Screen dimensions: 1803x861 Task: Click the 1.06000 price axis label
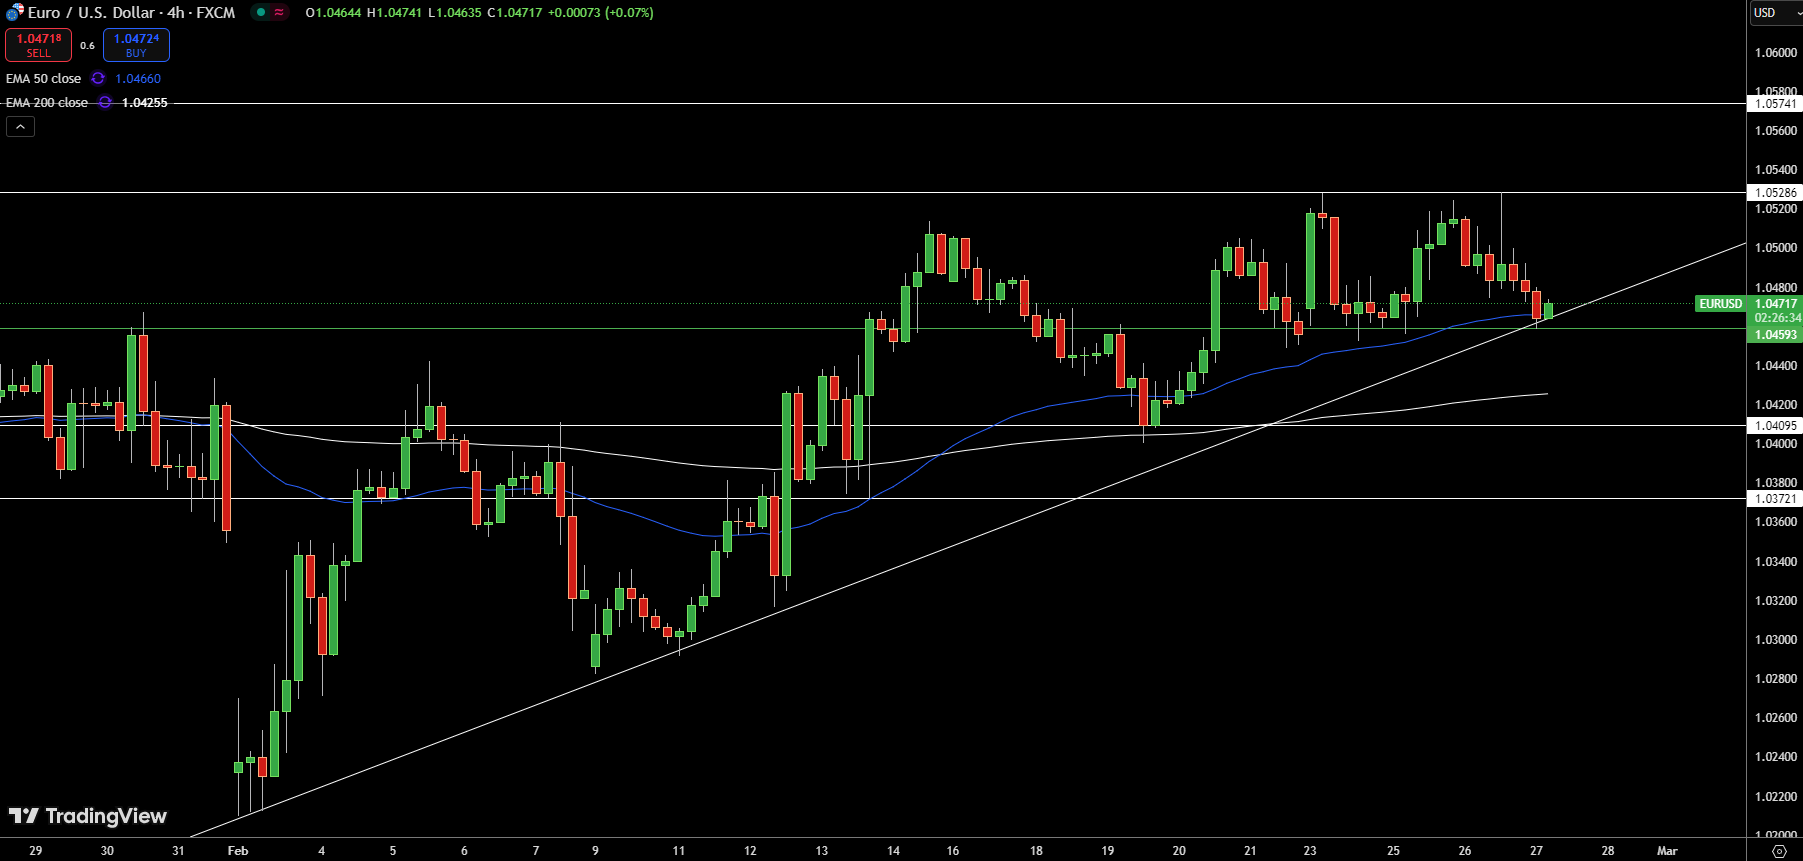click(1776, 52)
